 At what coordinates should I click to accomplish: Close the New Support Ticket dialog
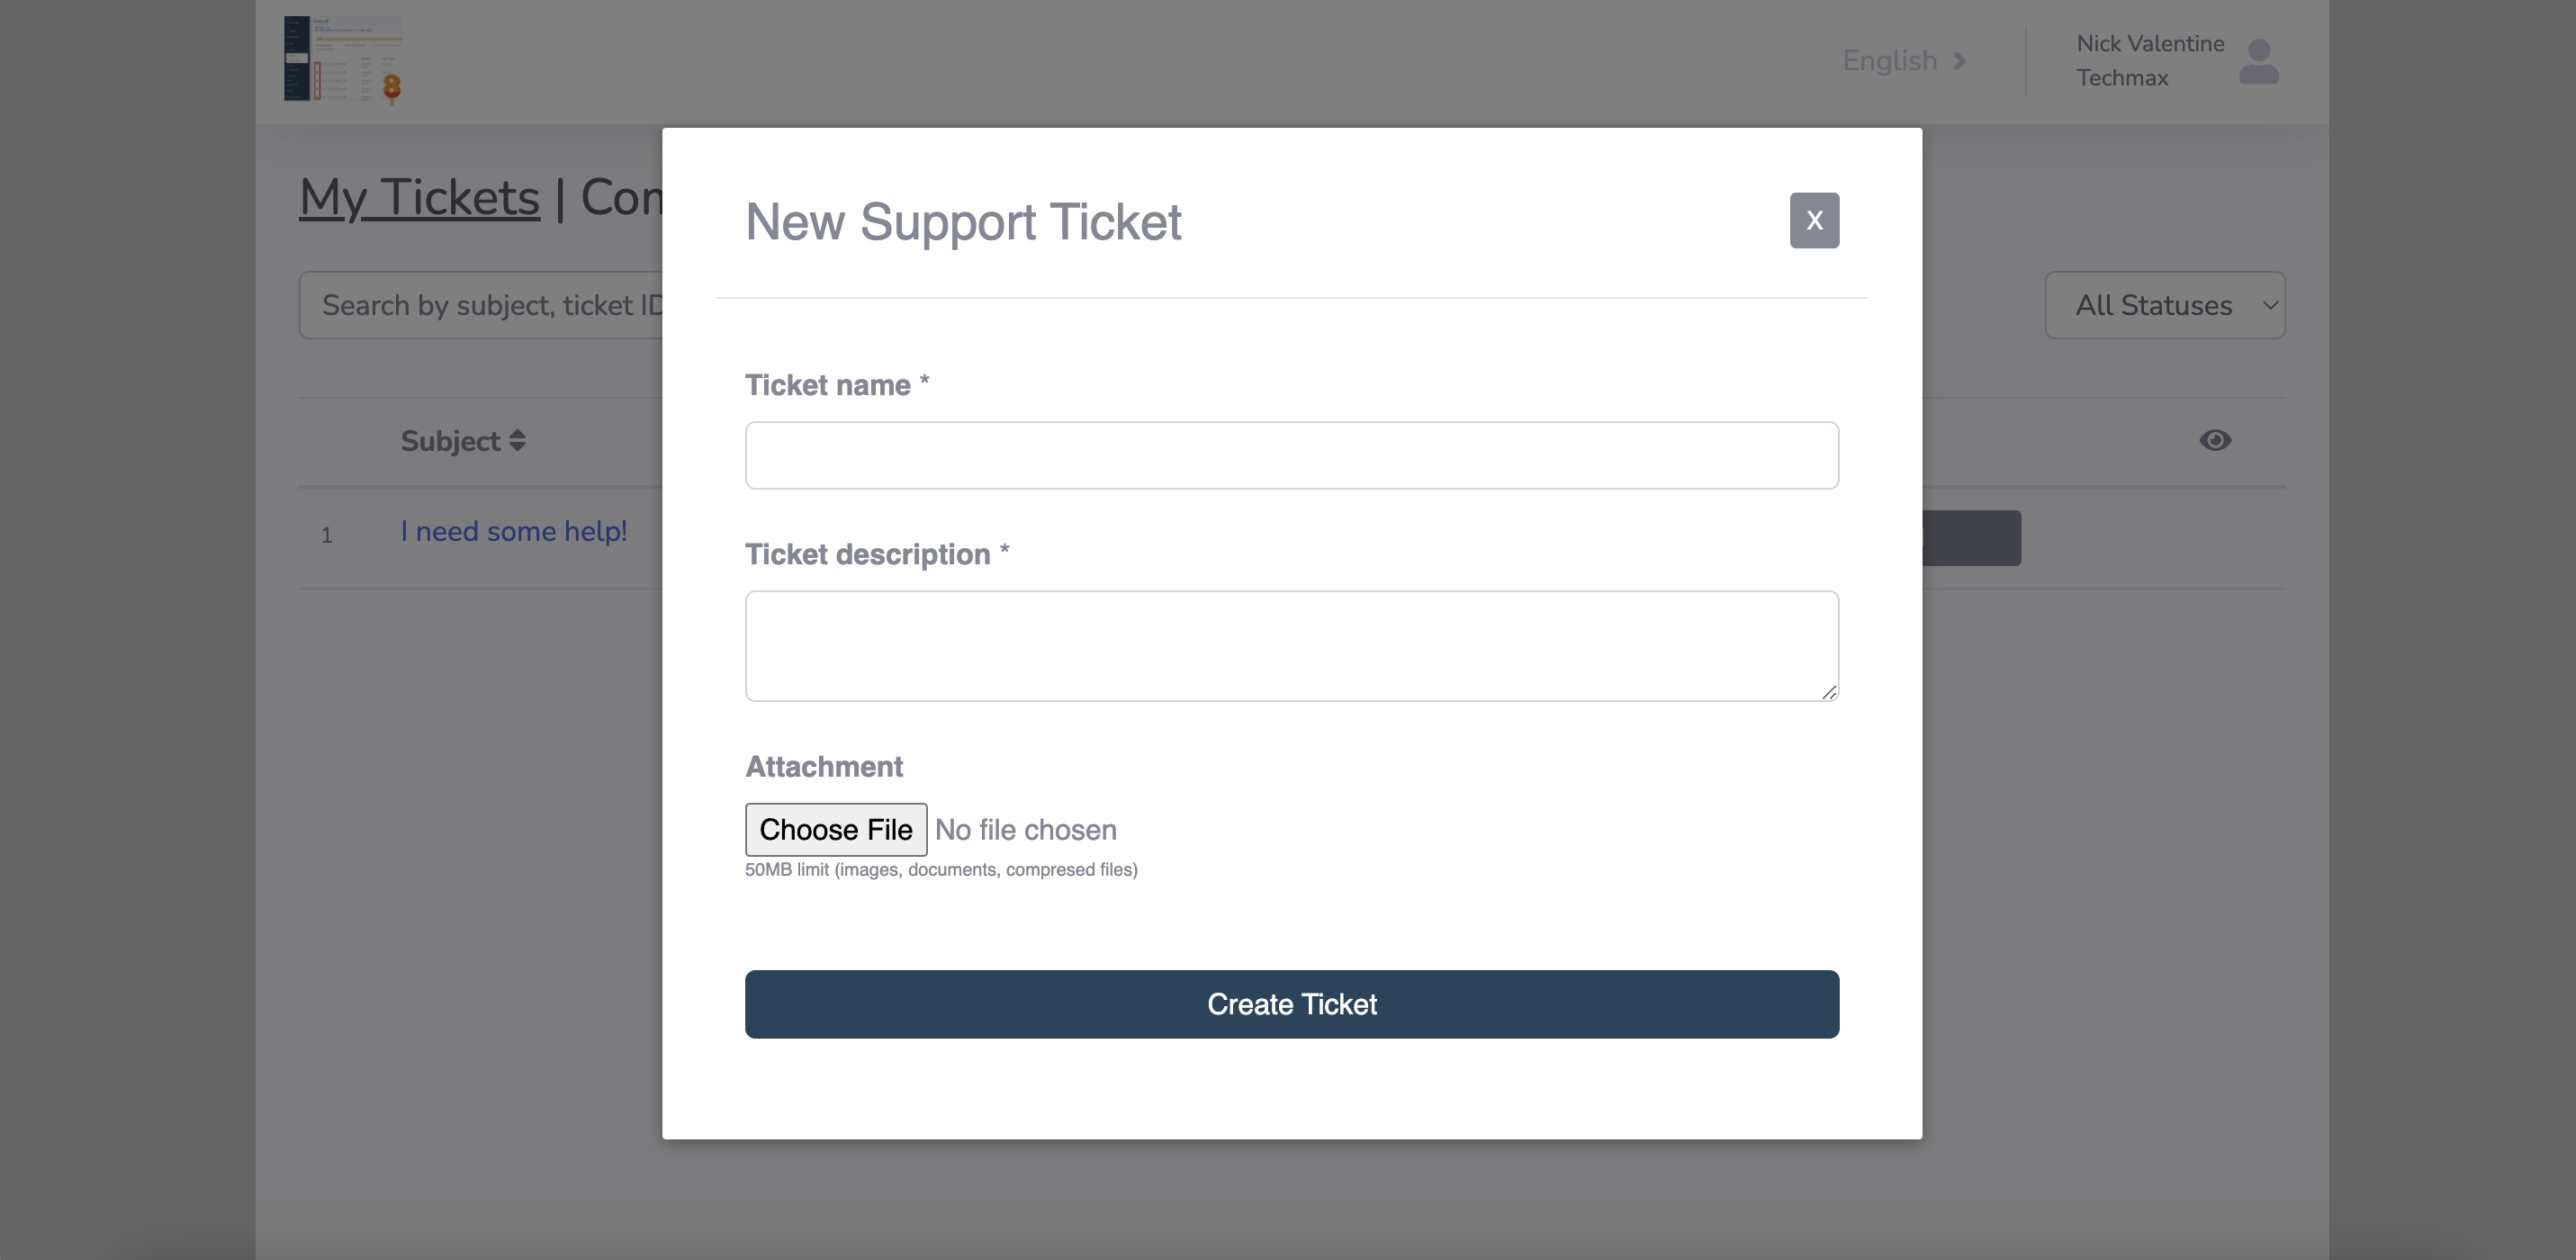pyautogui.click(x=1814, y=220)
